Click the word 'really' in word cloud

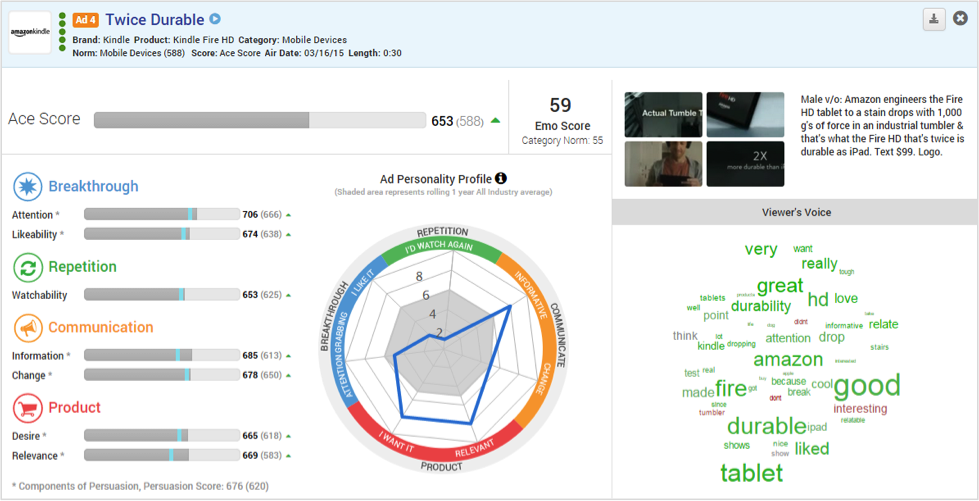click(x=819, y=264)
